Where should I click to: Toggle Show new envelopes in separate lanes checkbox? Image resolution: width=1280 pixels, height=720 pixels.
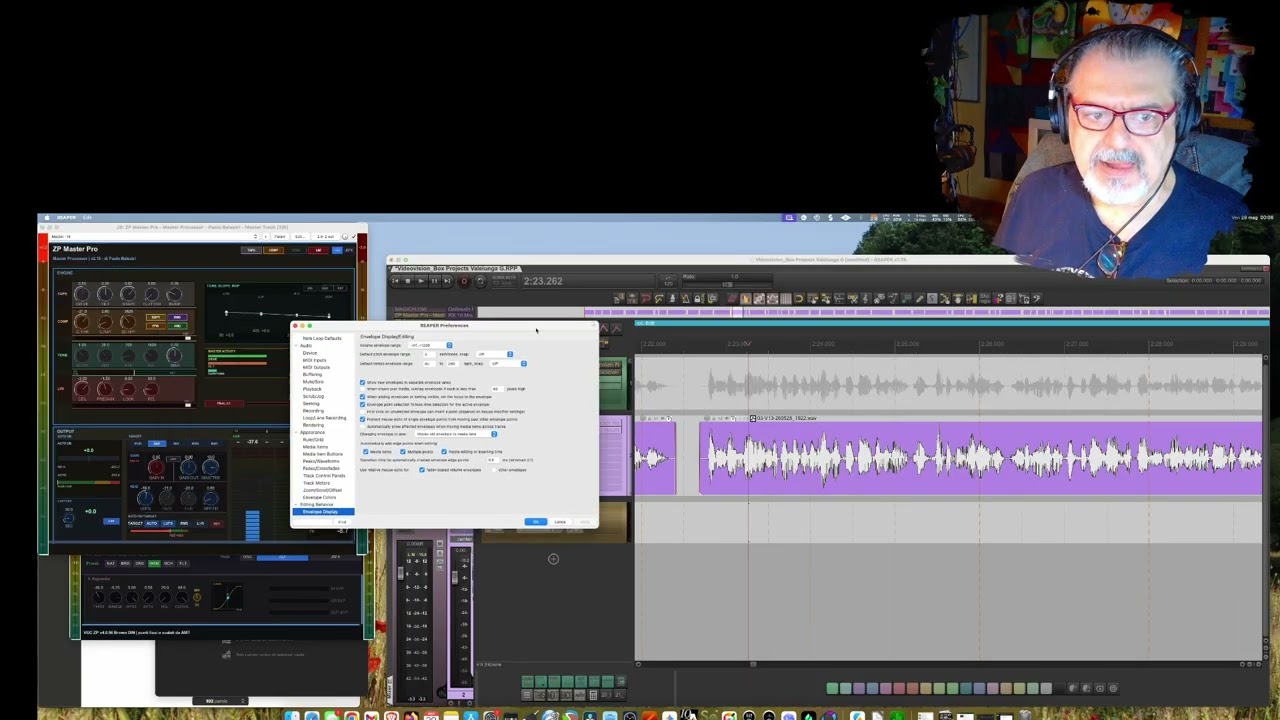[362, 382]
